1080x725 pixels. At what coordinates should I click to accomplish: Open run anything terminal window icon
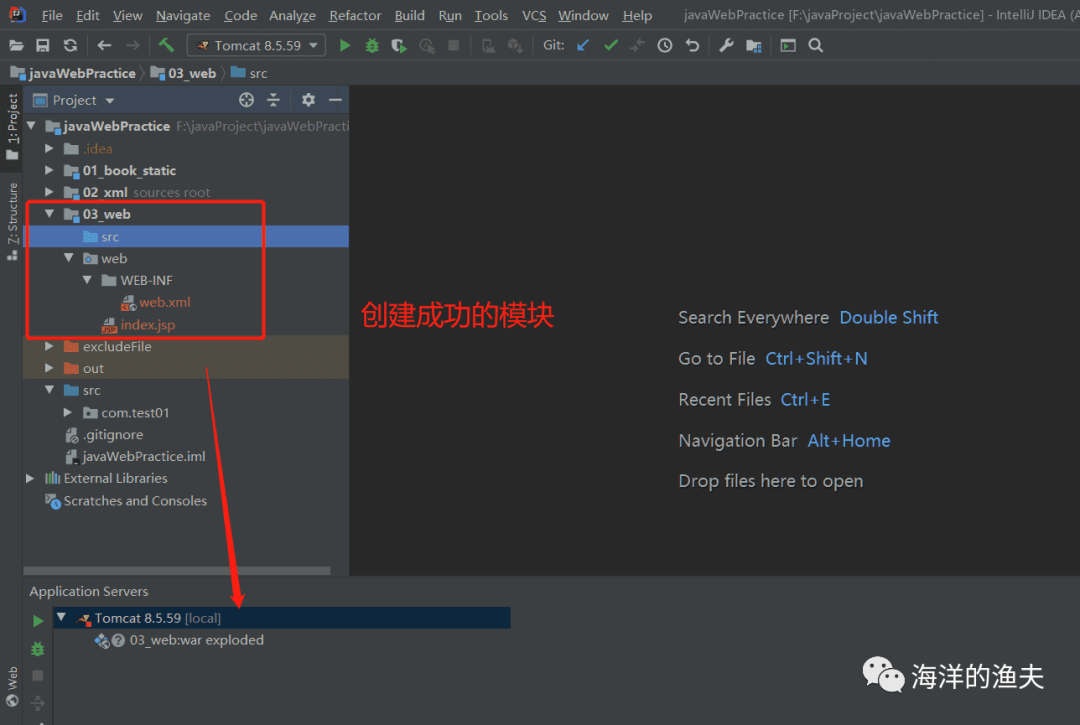(788, 45)
